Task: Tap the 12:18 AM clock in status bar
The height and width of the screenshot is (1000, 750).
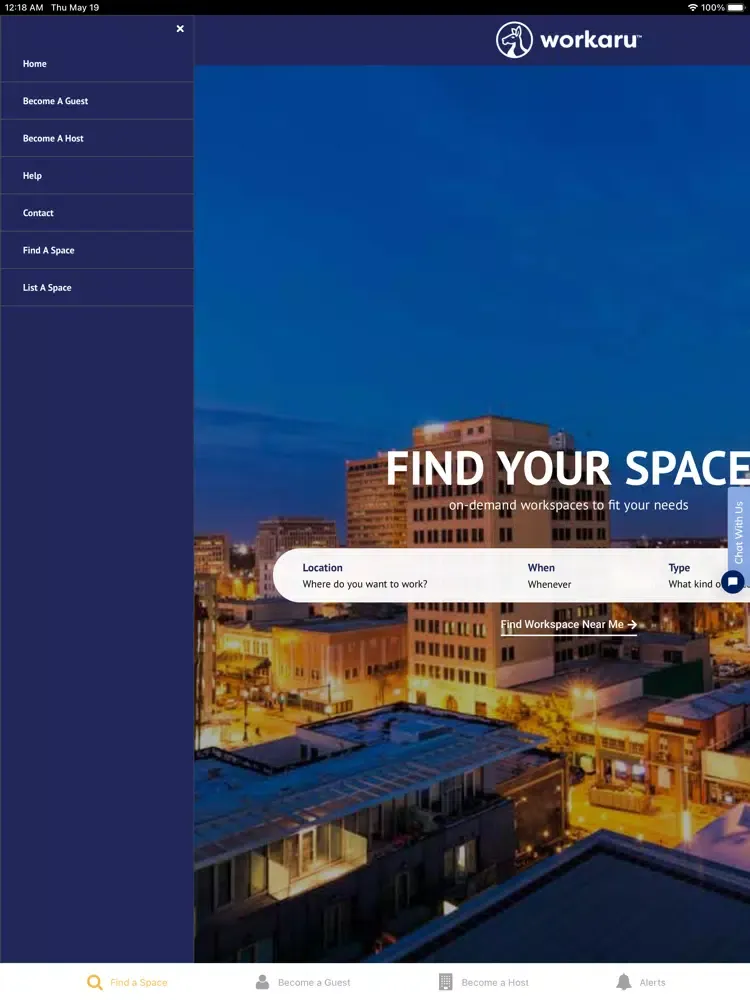Action: click(x=24, y=8)
